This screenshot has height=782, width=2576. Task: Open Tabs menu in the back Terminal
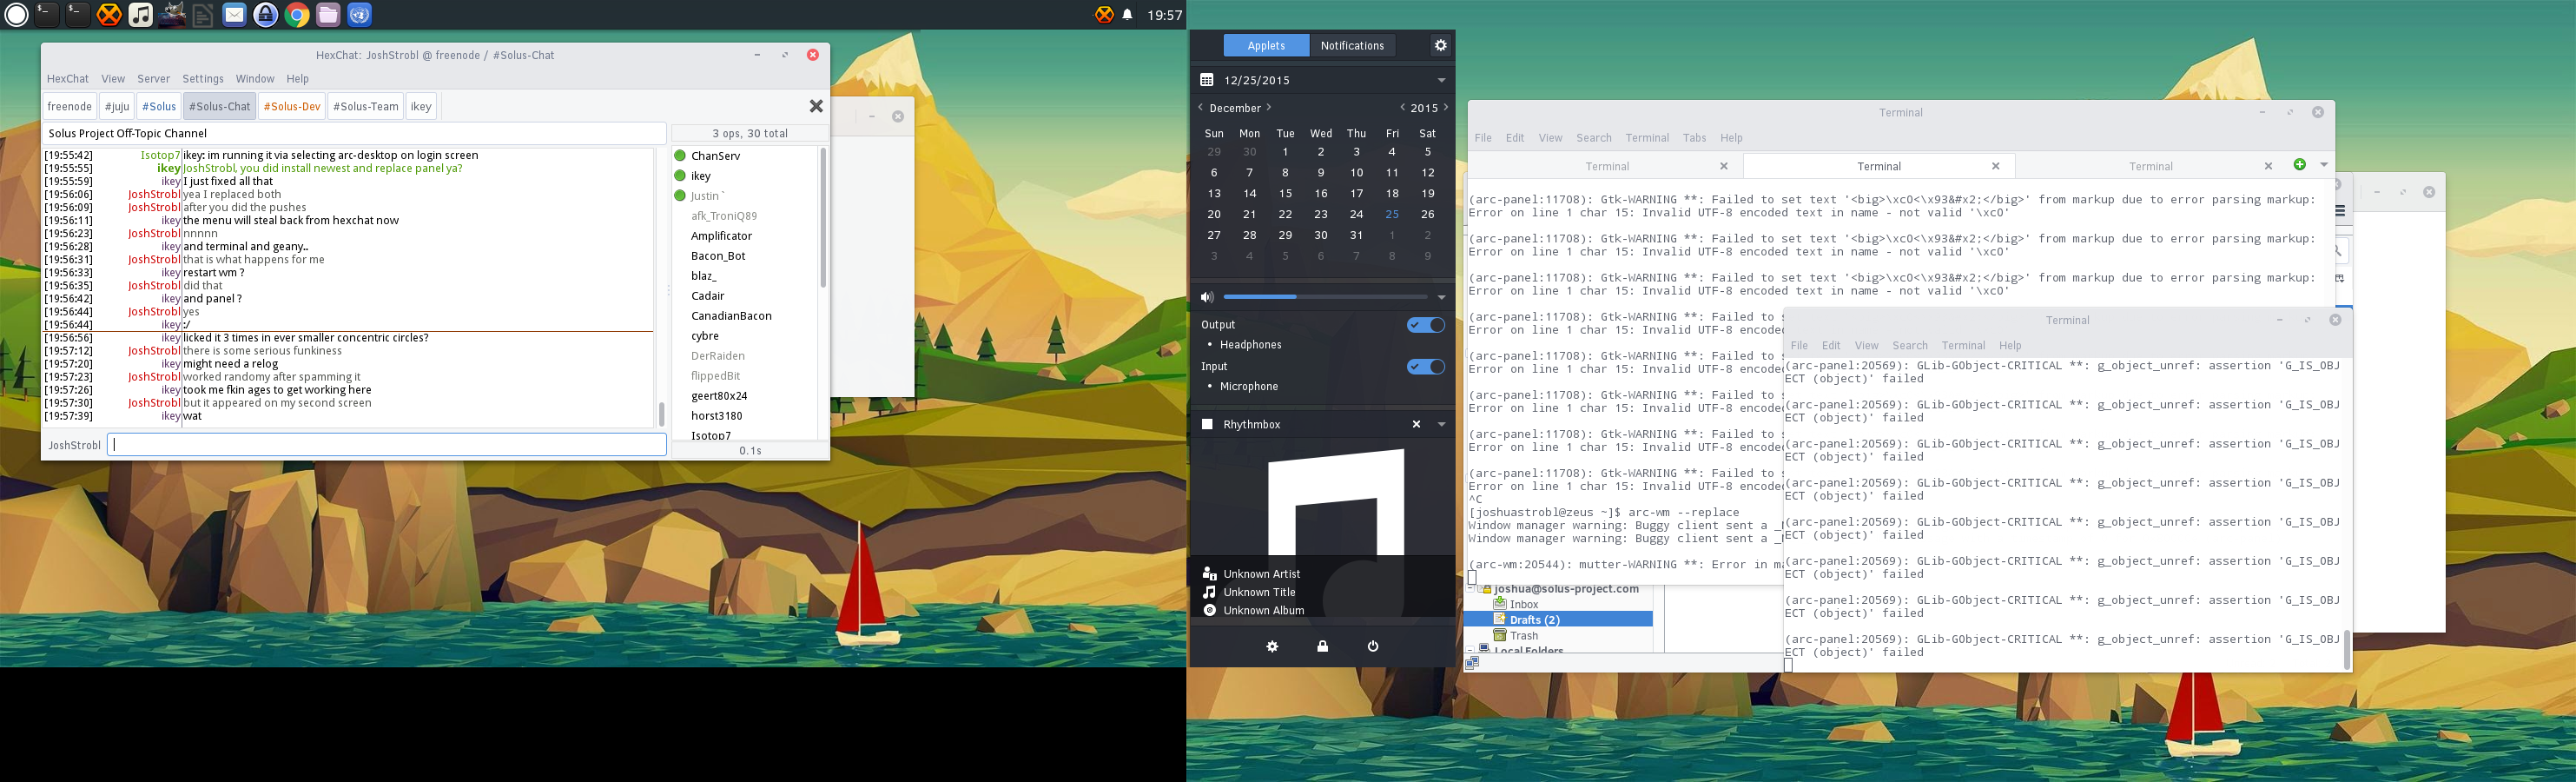click(1694, 138)
